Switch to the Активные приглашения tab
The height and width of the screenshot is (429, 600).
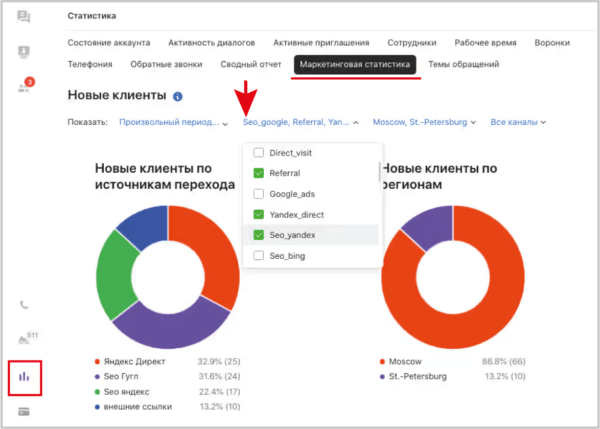321,43
